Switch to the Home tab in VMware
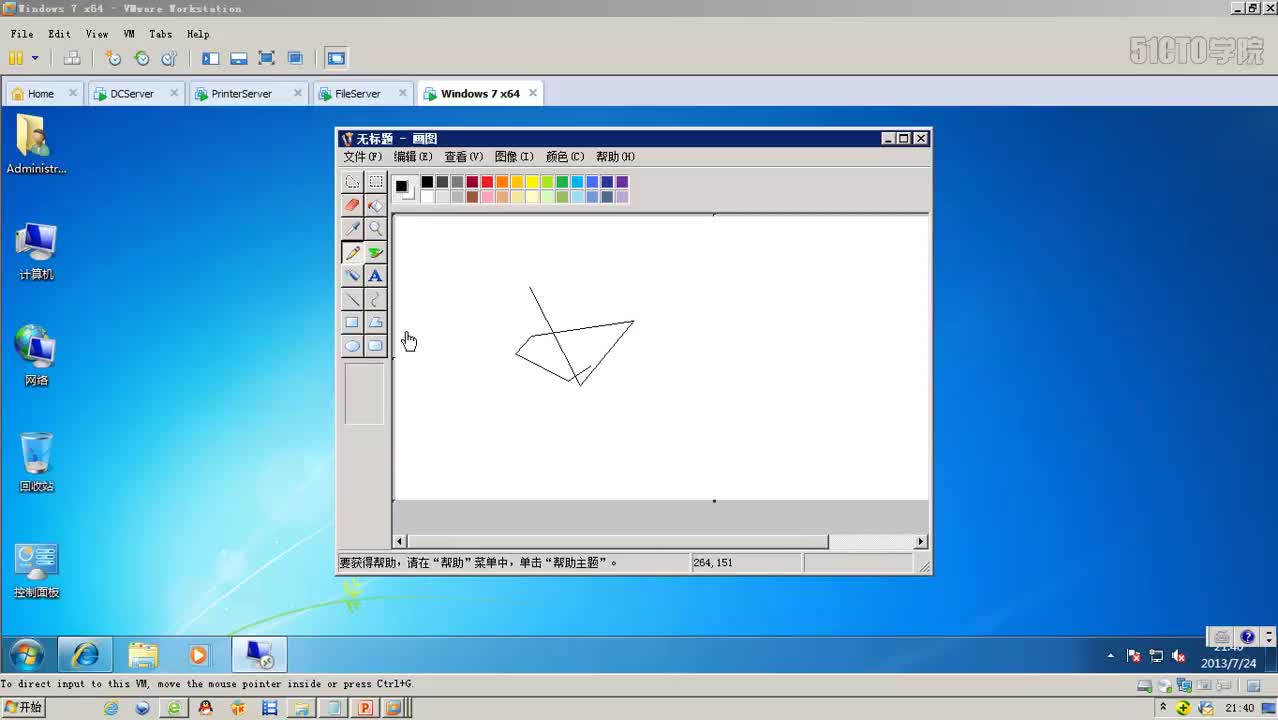Screen dimensions: 1278x720 (44, 94)
